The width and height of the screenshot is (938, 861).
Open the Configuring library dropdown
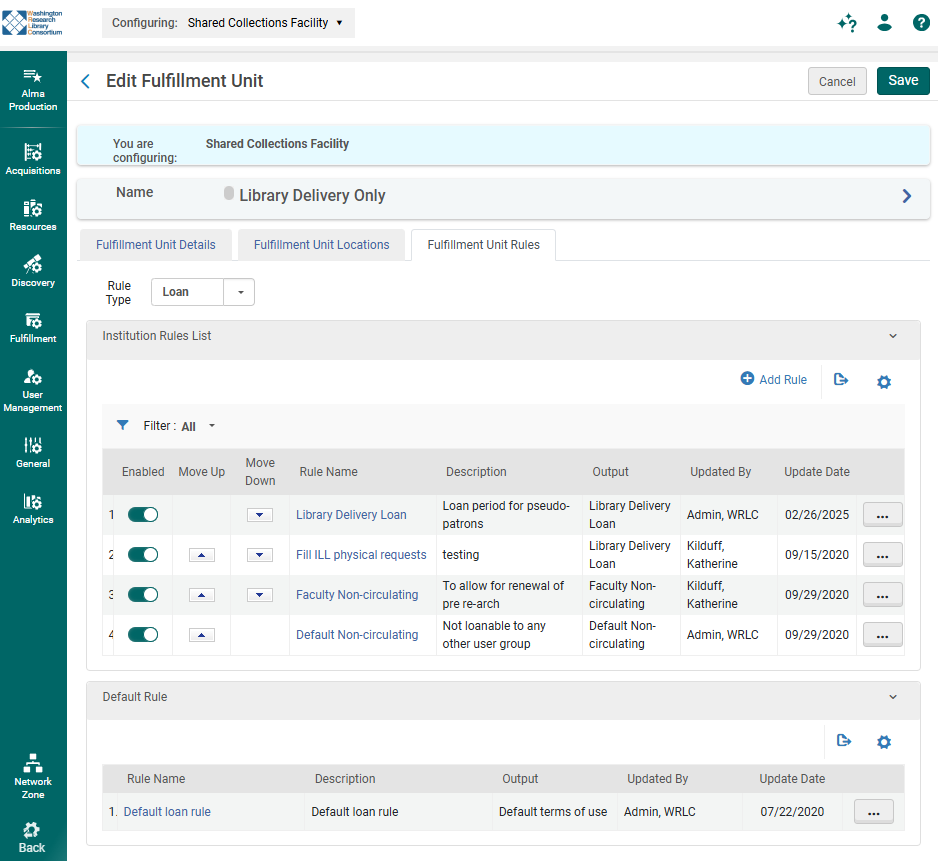(228, 23)
